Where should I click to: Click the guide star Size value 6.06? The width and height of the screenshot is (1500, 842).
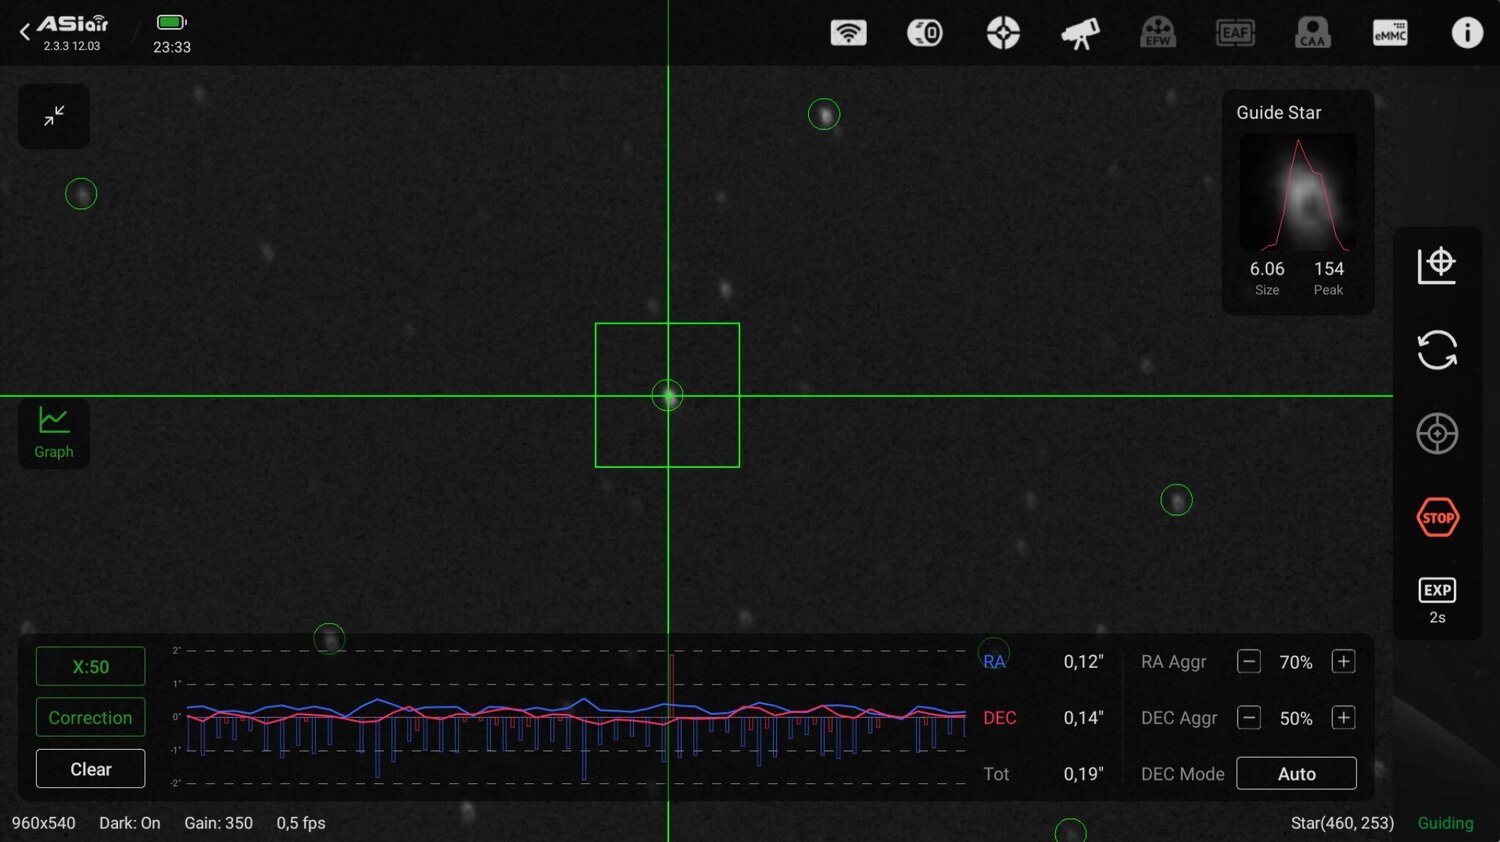pos(1267,269)
